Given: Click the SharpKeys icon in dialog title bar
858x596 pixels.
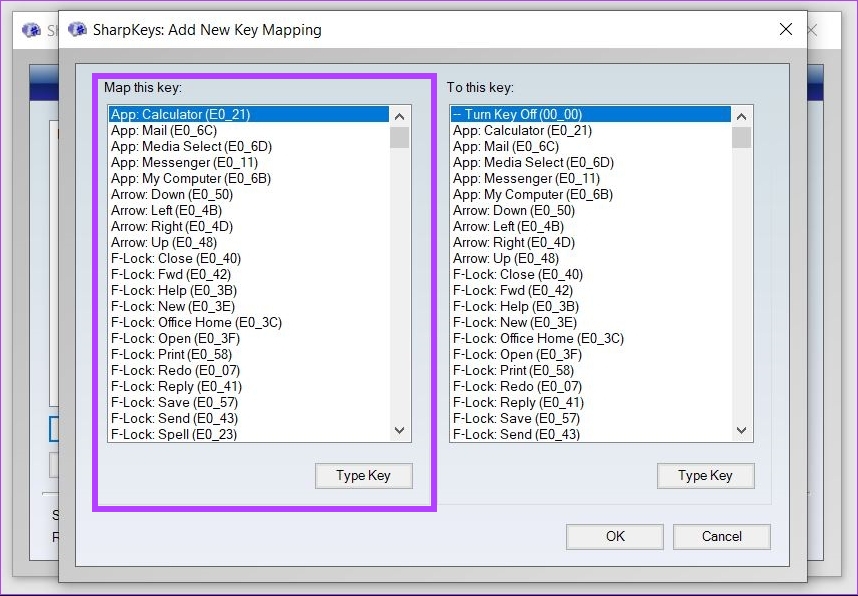Looking at the screenshot, I should coord(78,29).
